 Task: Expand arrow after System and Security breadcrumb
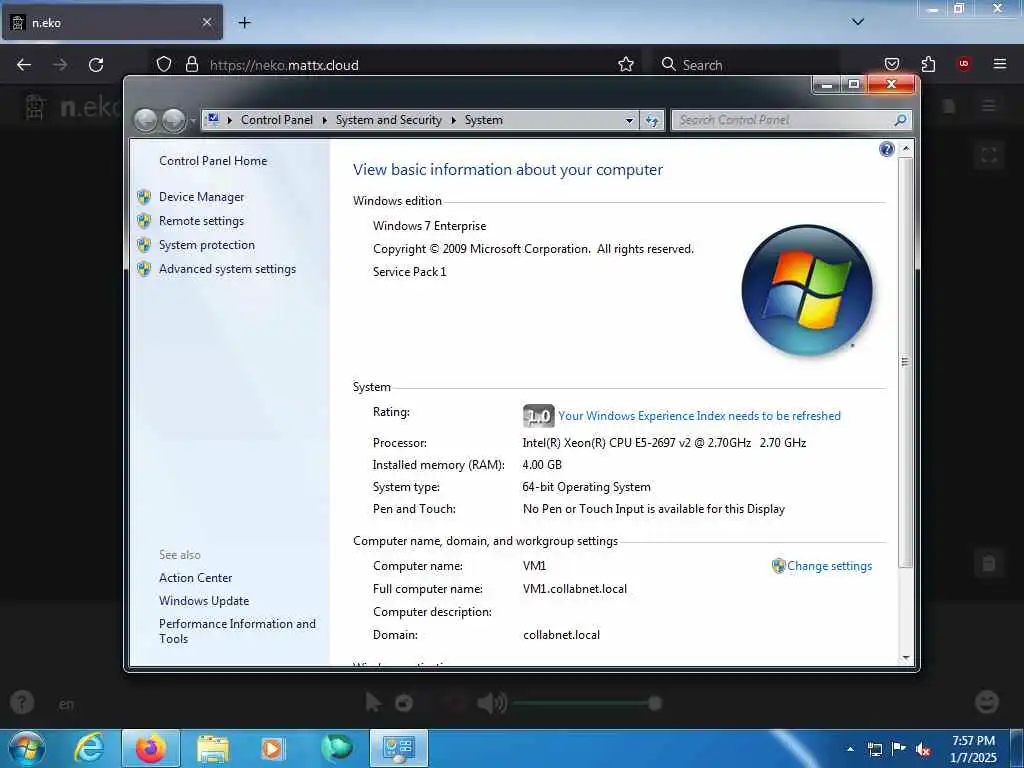coord(453,120)
